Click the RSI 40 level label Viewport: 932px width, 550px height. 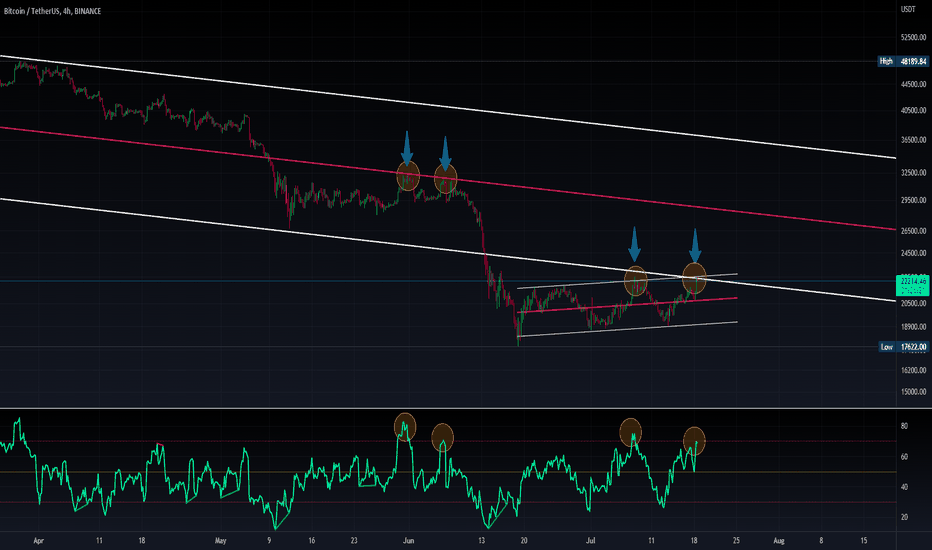(904, 487)
